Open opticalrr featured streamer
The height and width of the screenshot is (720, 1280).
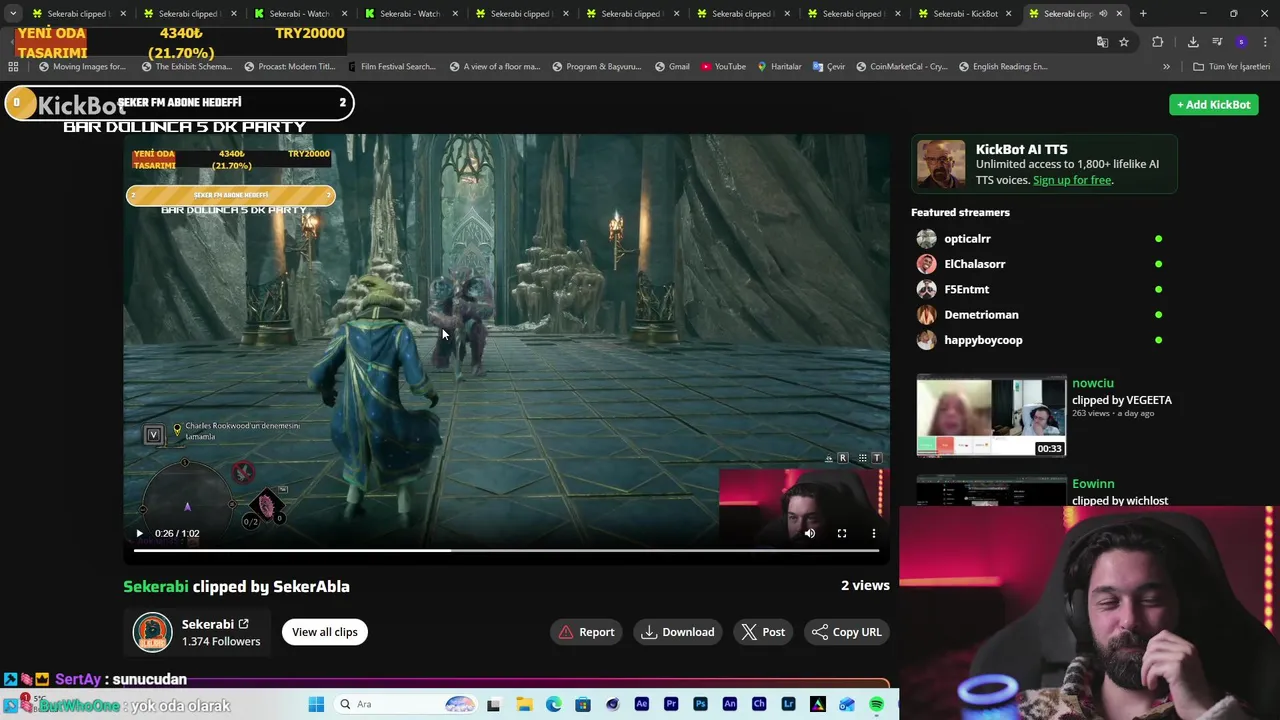pos(967,239)
